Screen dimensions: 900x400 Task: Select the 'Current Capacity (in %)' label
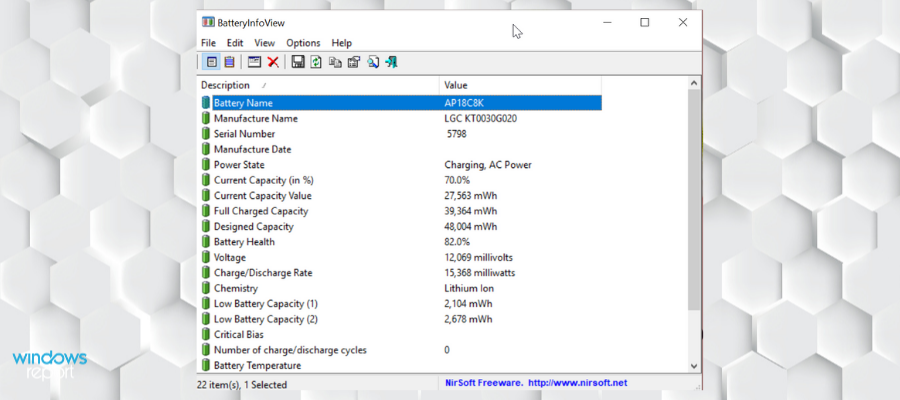(x=264, y=180)
